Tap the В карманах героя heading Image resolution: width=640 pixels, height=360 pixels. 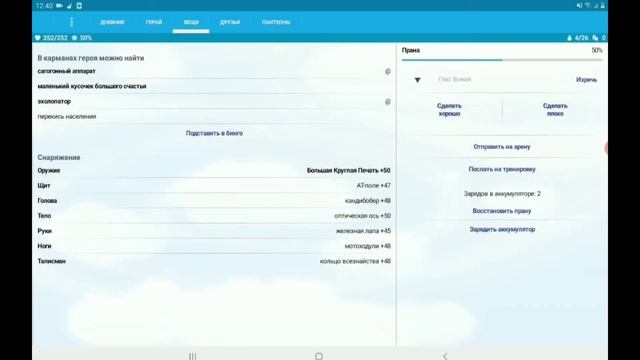click(91, 58)
